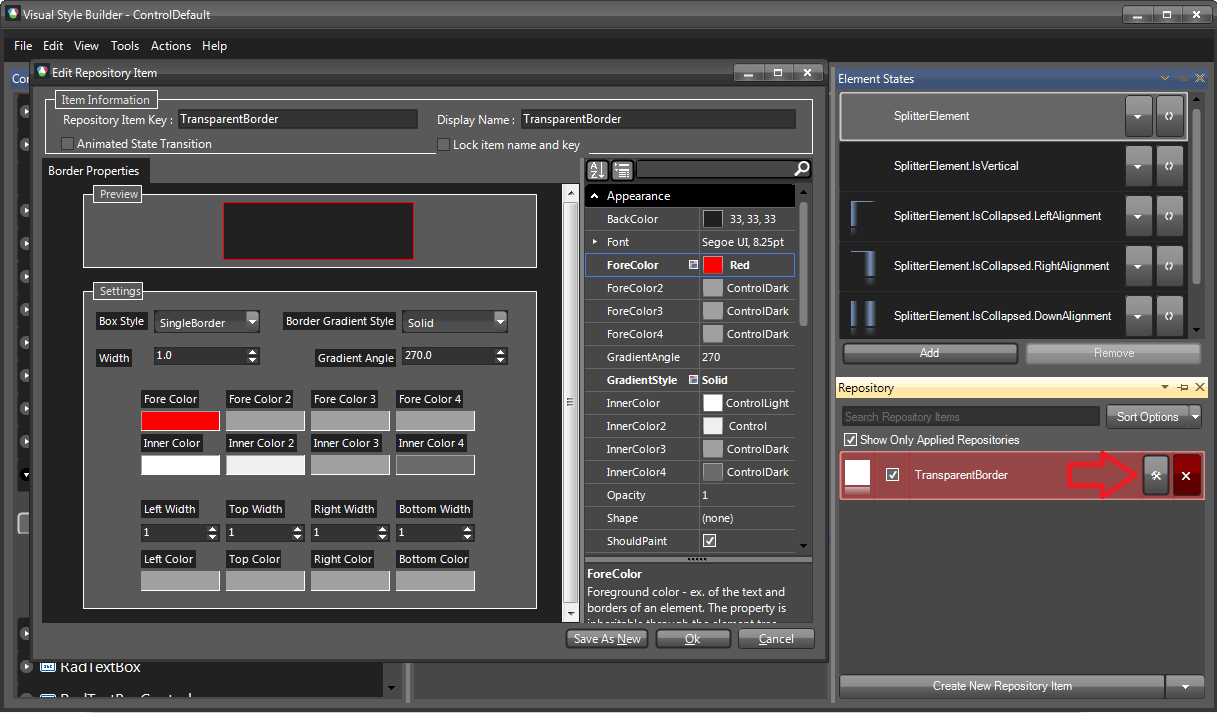Open the View menu
This screenshot has height=713, width=1217.
pos(86,46)
